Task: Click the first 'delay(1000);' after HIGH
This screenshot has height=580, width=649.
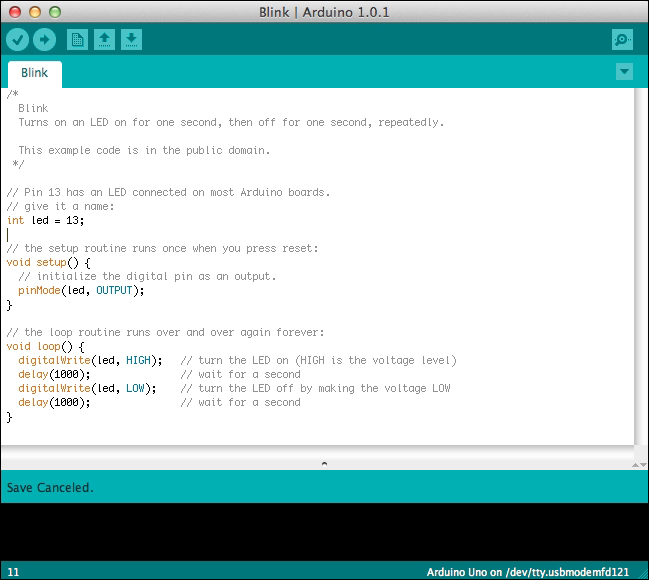Action: pos(54,375)
